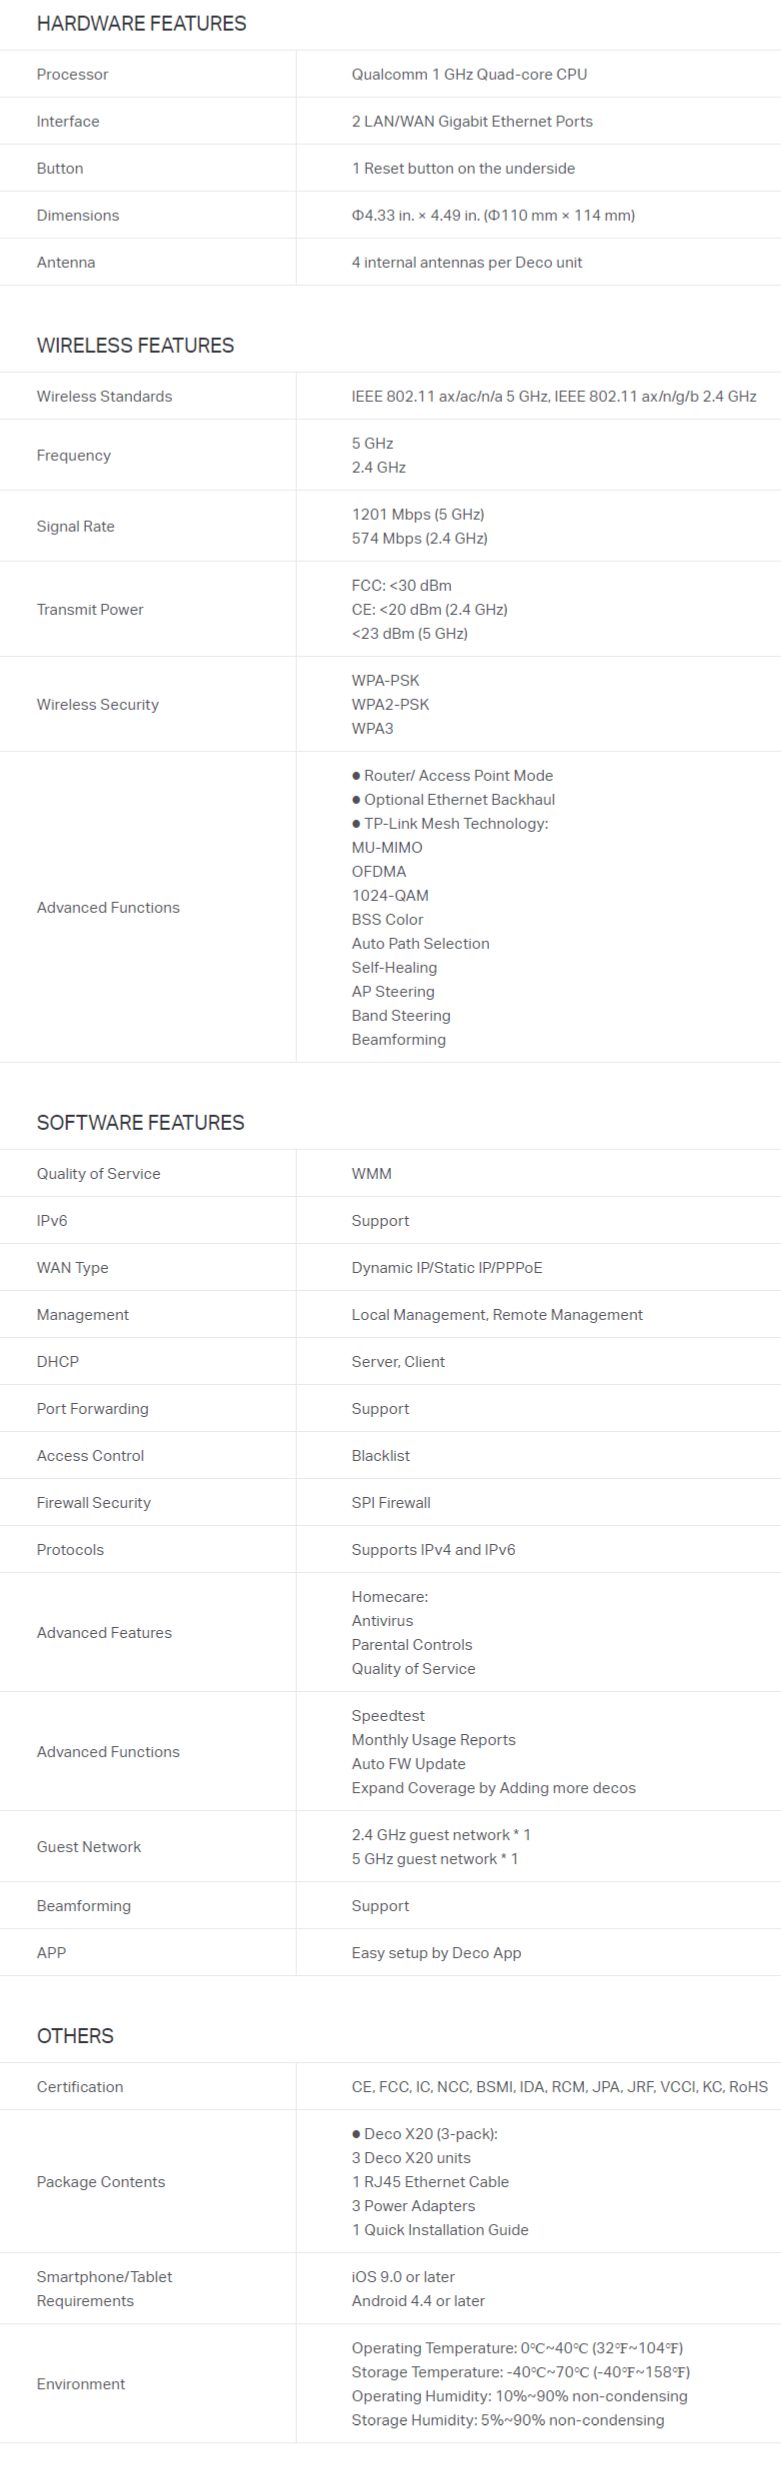Select the Auto Path Selection text
781x2480 pixels.
tap(420, 943)
